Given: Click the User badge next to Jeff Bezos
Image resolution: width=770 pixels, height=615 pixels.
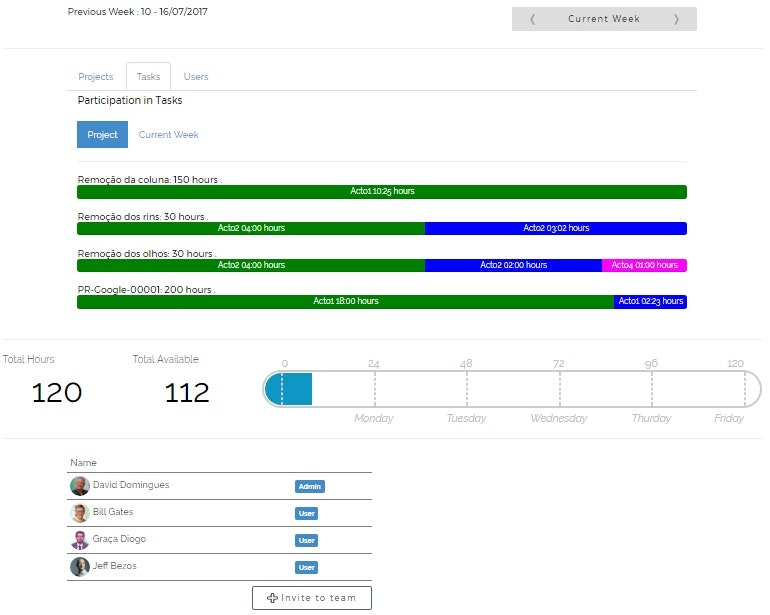Looking at the screenshot, I should 306,567.
